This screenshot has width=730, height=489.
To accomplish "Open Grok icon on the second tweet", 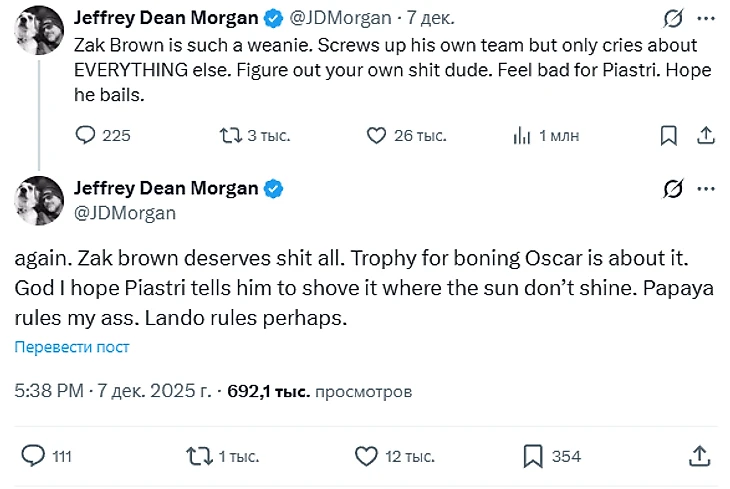I will pos(673,189).
